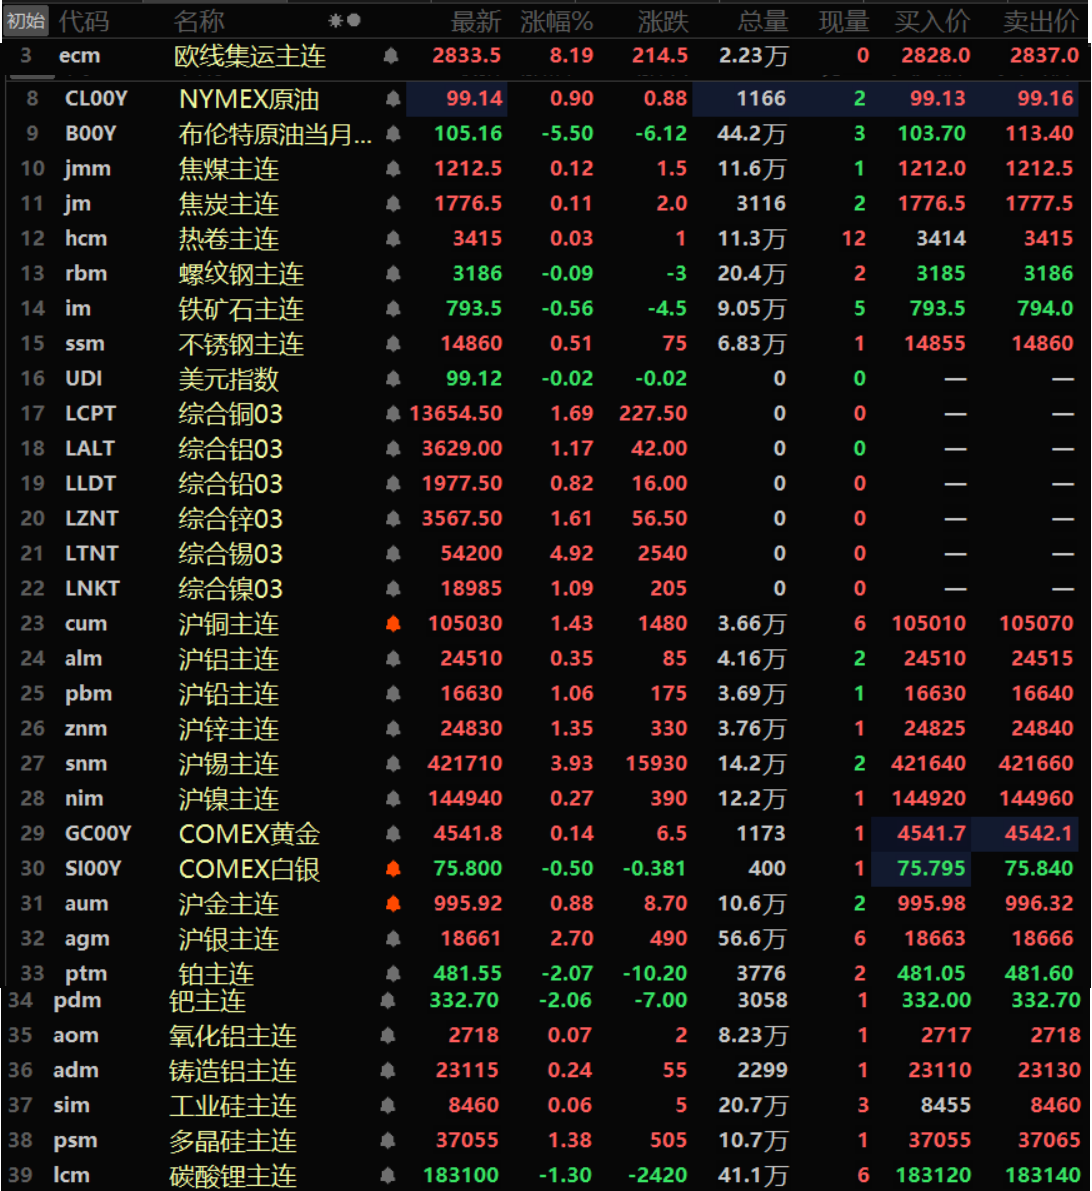Open alert bell for 综合锡03
Screen dimensions: 1092x1191
393,553
